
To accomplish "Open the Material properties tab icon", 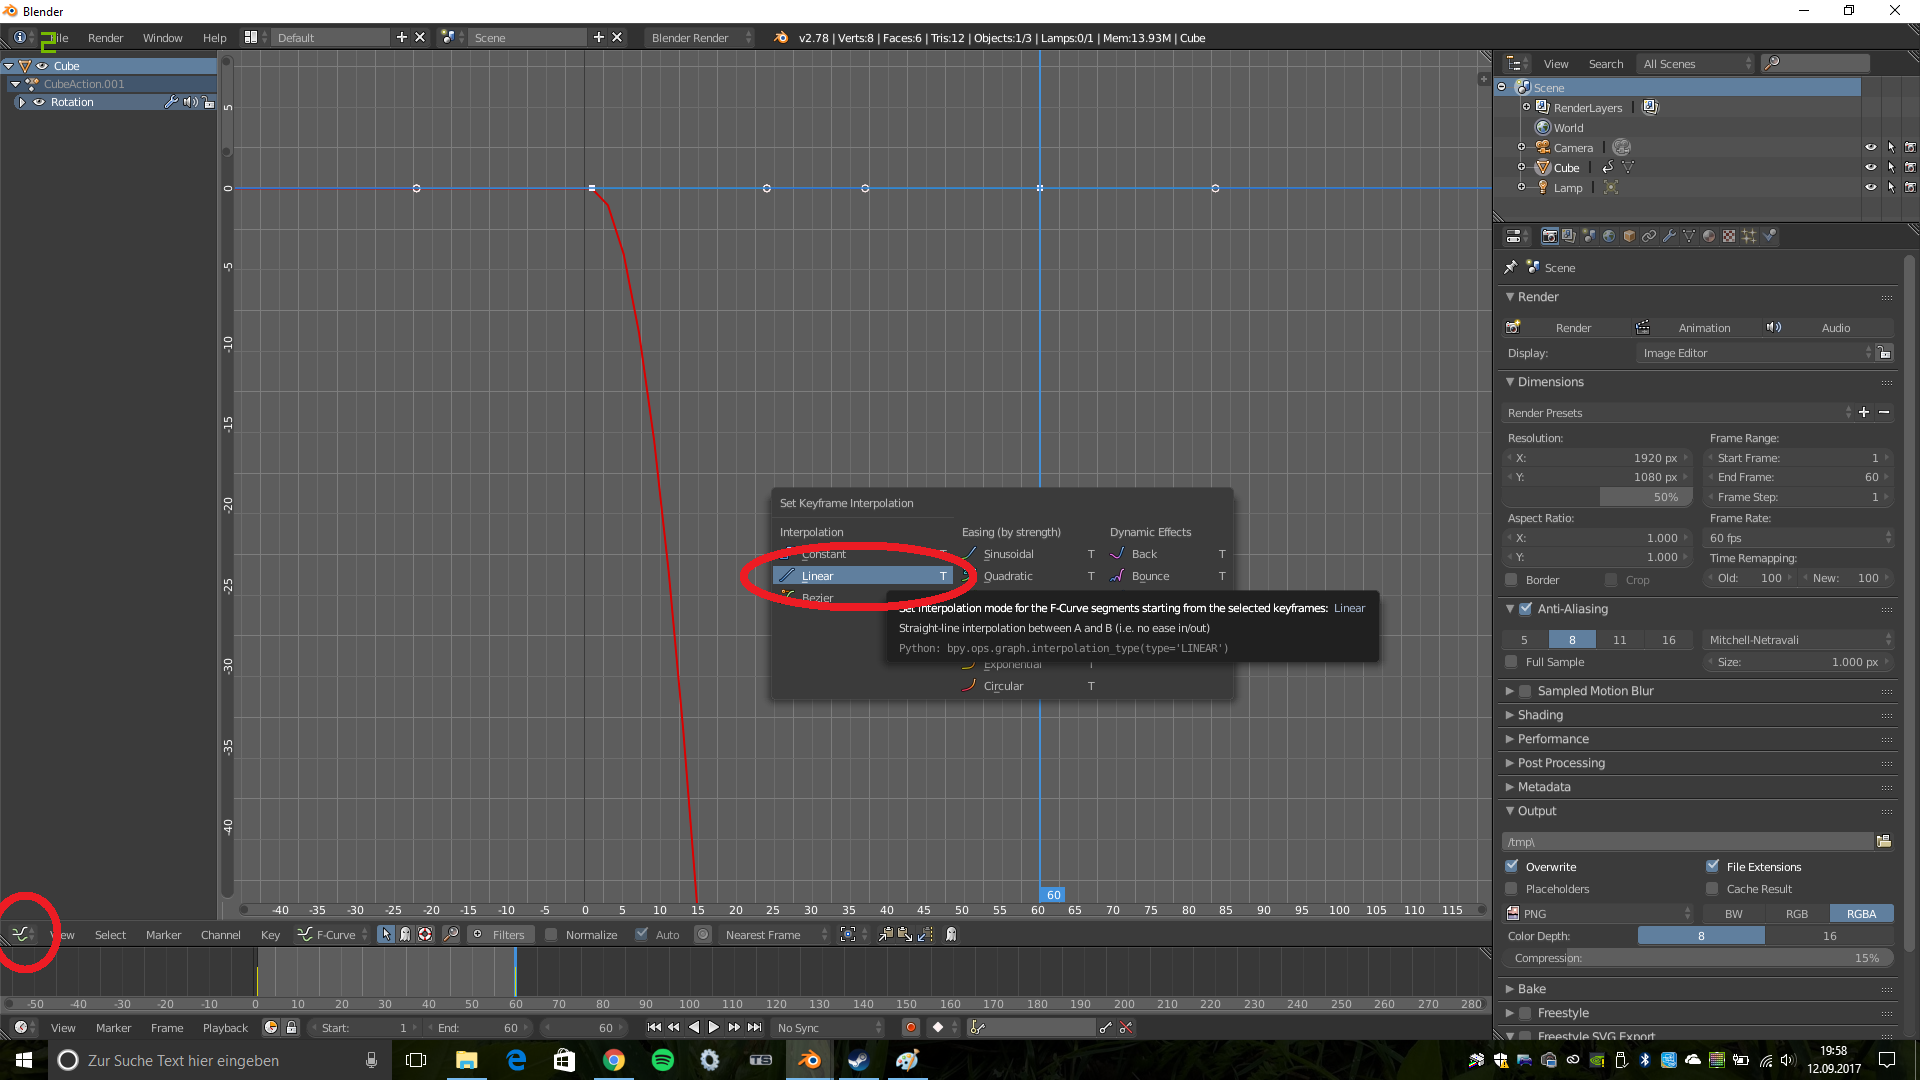I will (x=1709, y=236).
